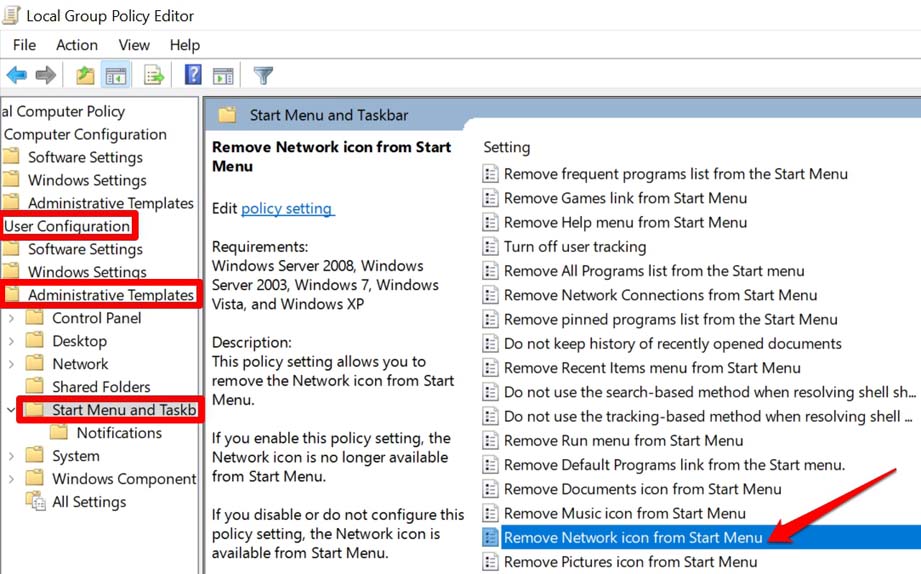Select the Shared Folders tree item

101,387
